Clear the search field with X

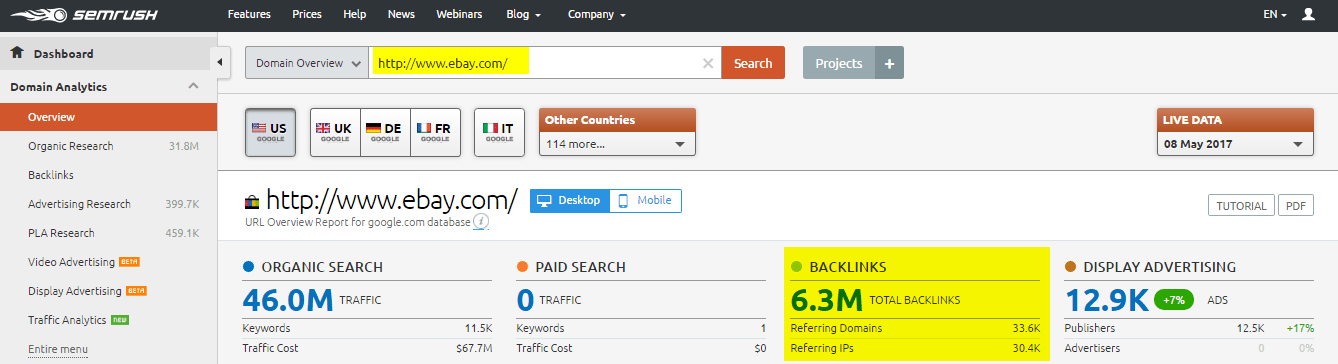708,63
